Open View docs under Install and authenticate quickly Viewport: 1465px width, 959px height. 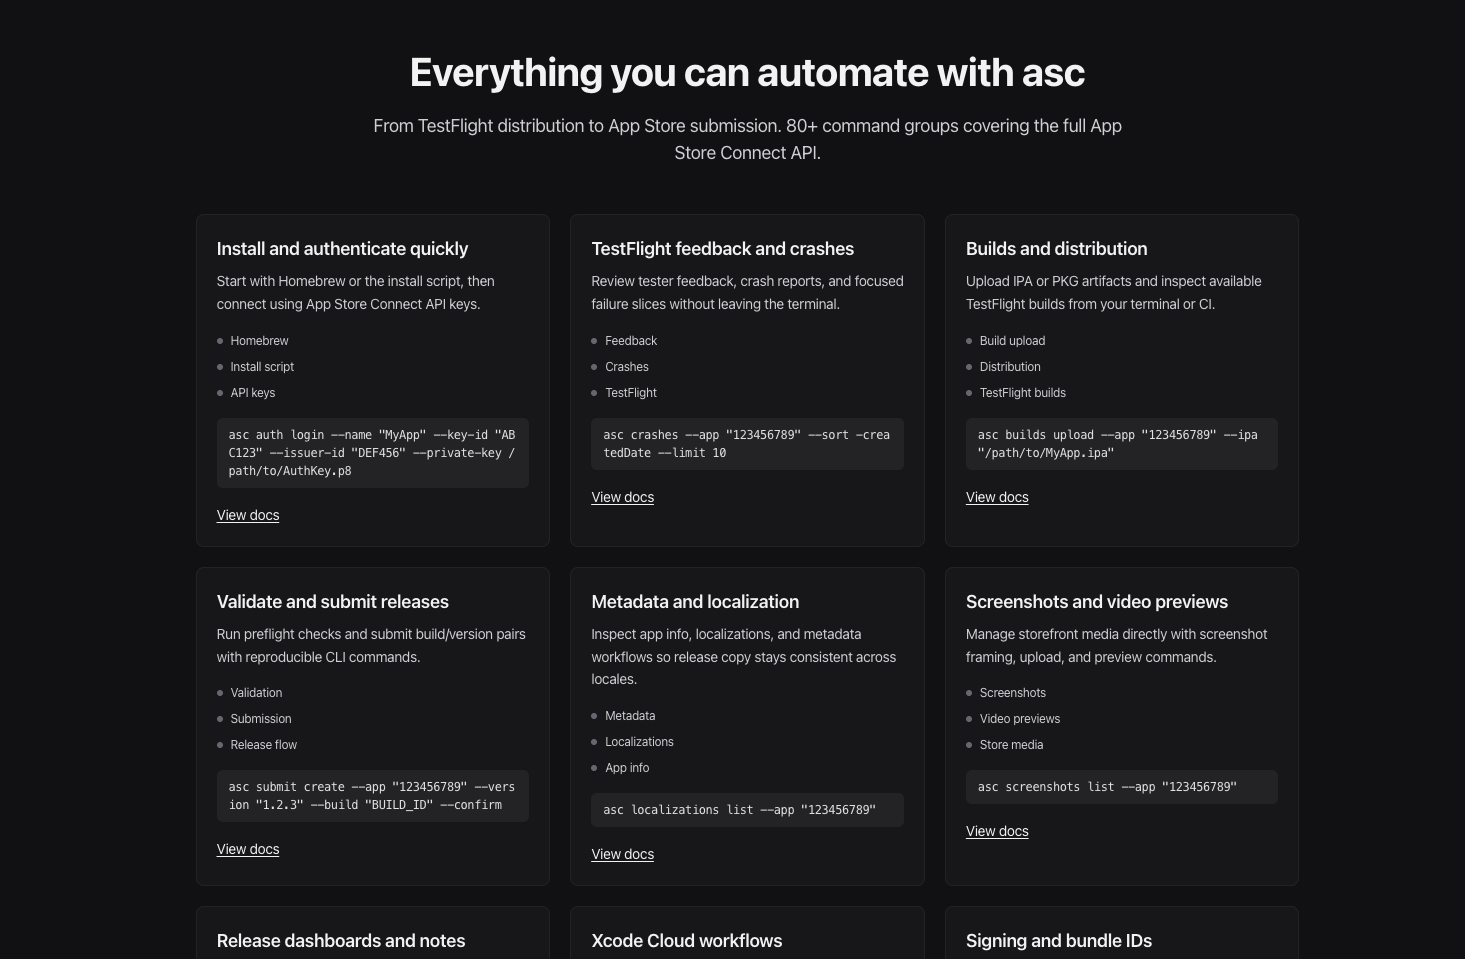(247, 515)
